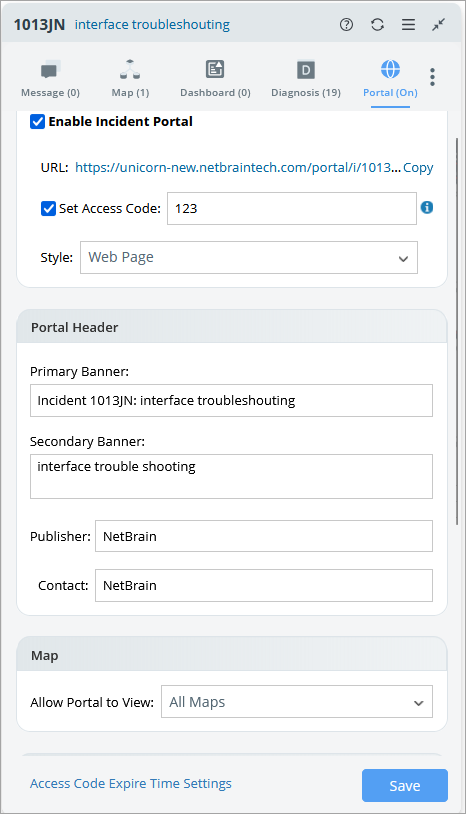Copy the portal URL
This screenshot has height=814, width=466.
tap(418, 168)
